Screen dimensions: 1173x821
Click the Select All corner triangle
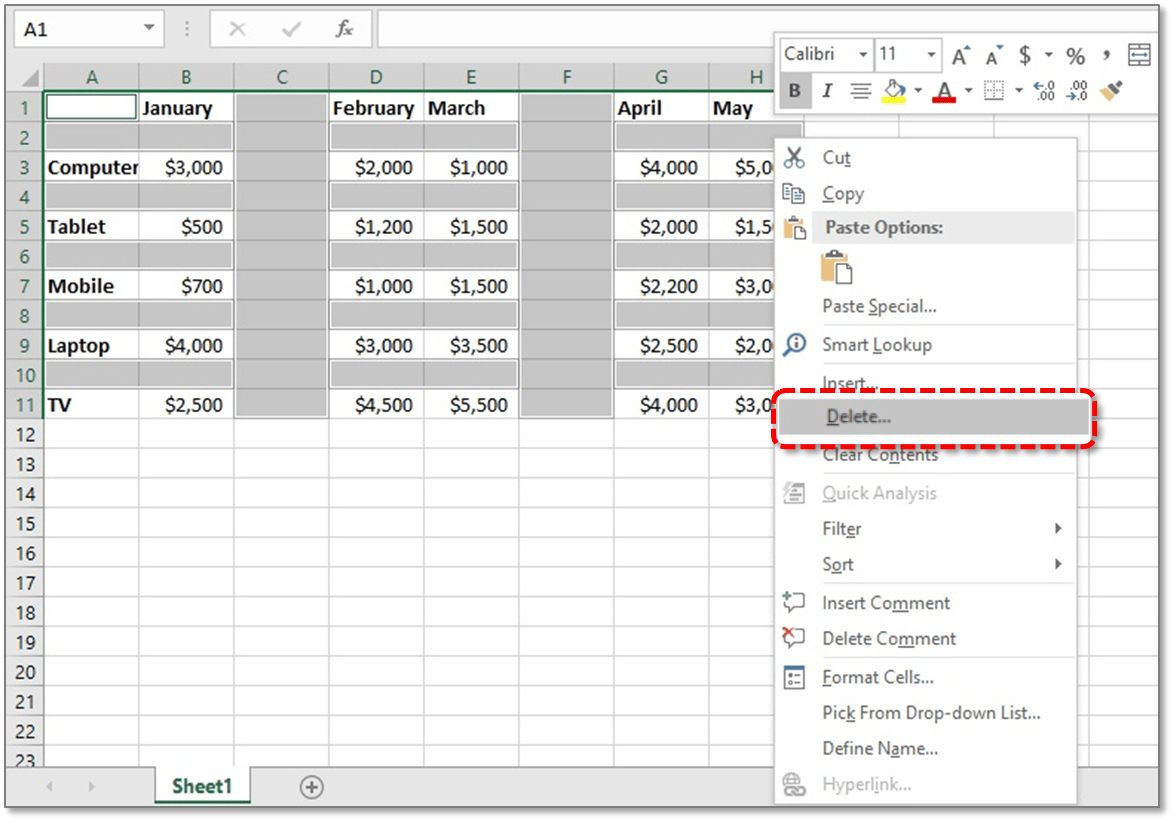coord(29,77)
